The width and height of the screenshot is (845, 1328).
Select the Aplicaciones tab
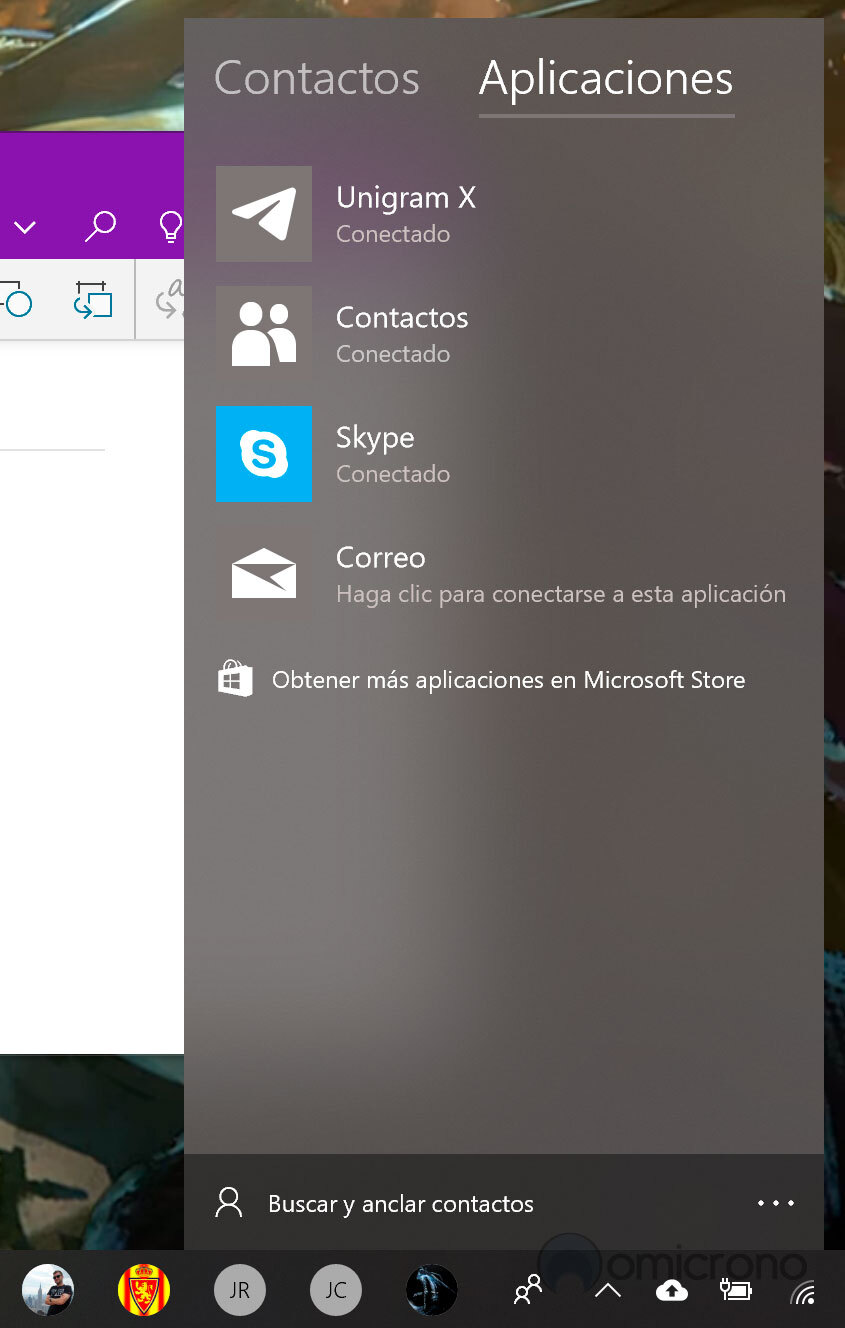(x=606, y=79)
